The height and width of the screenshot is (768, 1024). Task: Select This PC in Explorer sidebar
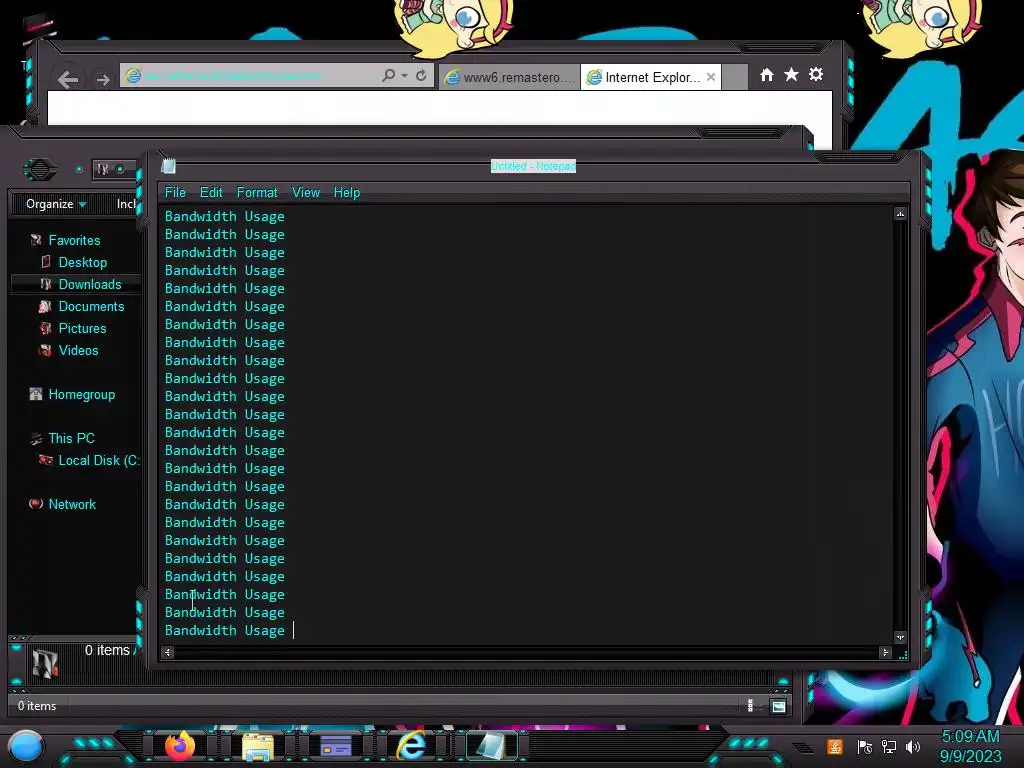coord(71,438)
